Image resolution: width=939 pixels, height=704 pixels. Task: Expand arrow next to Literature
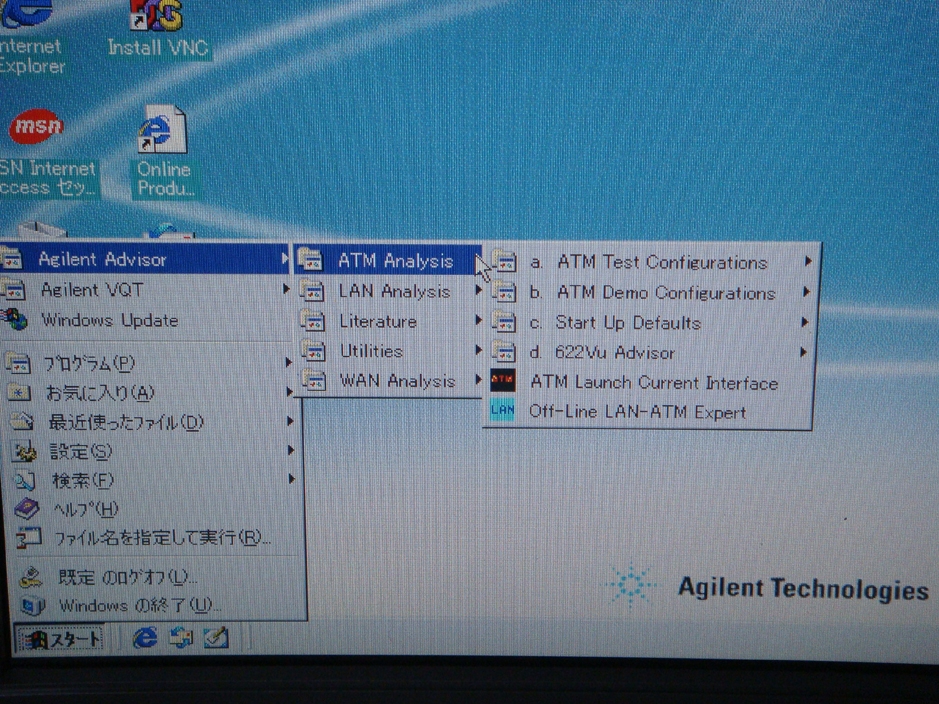click(x=478, y=320)
